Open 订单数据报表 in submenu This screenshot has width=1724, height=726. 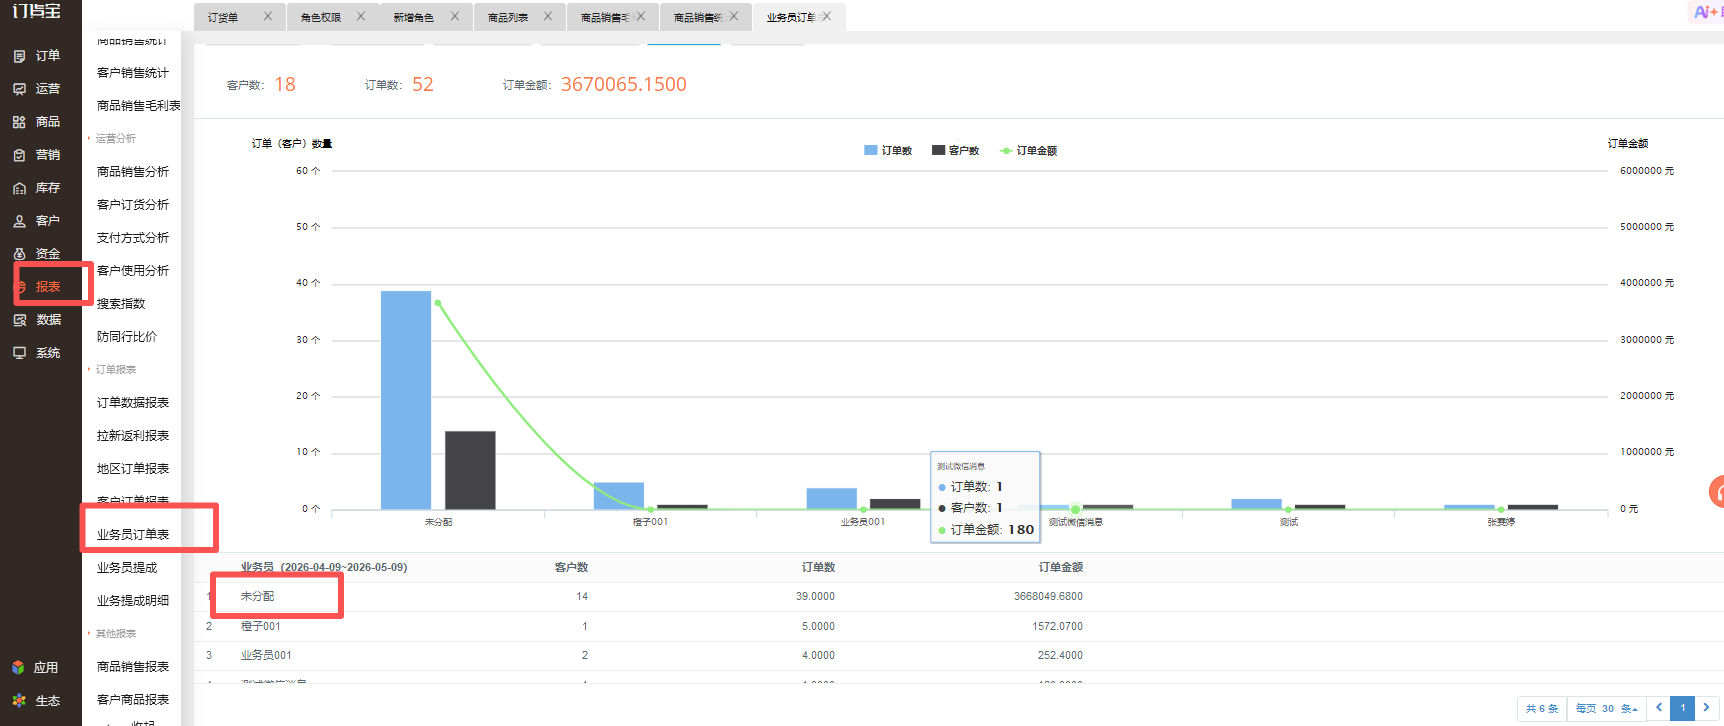[x=133, y=403]
